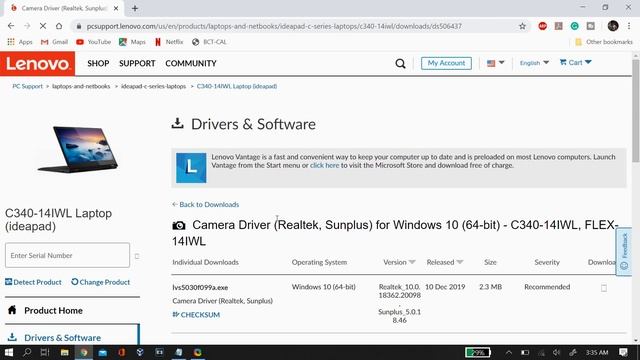This screenshot has height=360, width=640.
Task: Open Maps bookmark
Action: click(x=132, y=42)
